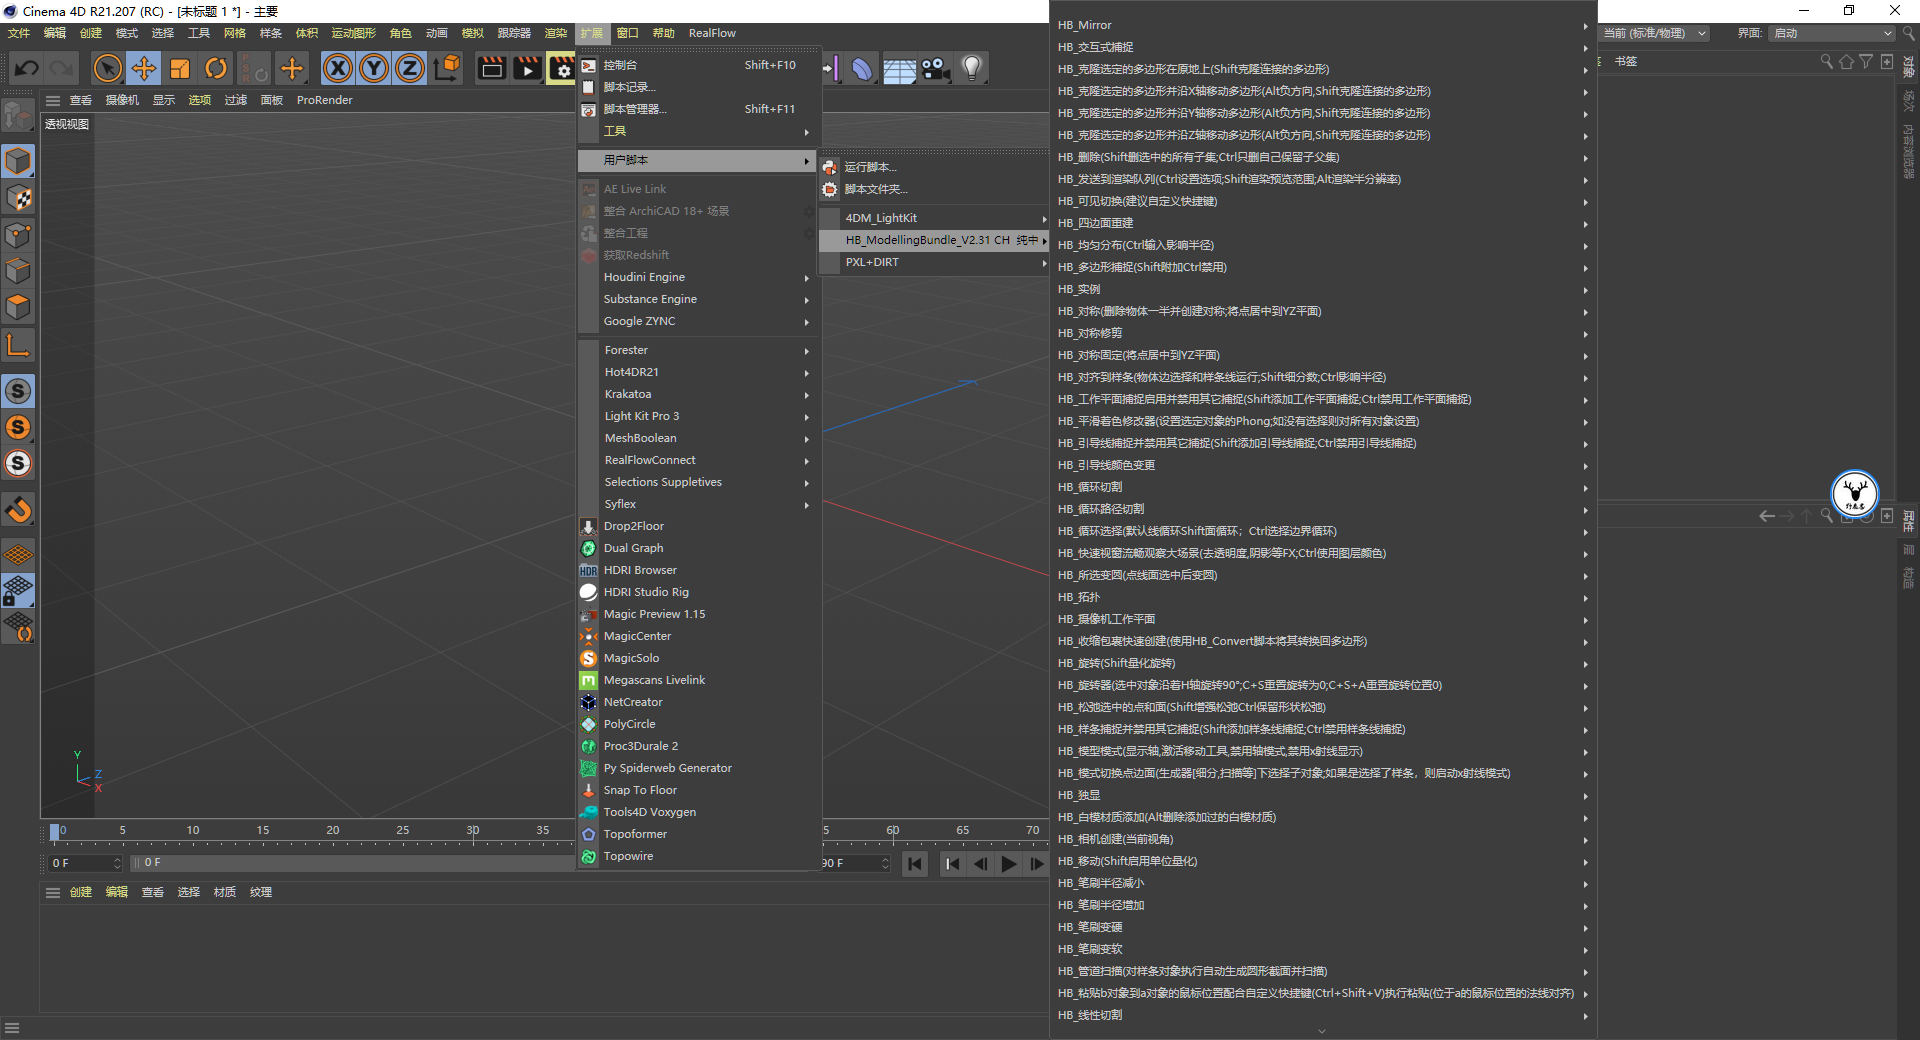Click the Undo arrow icon

click(x=26, y=68)
